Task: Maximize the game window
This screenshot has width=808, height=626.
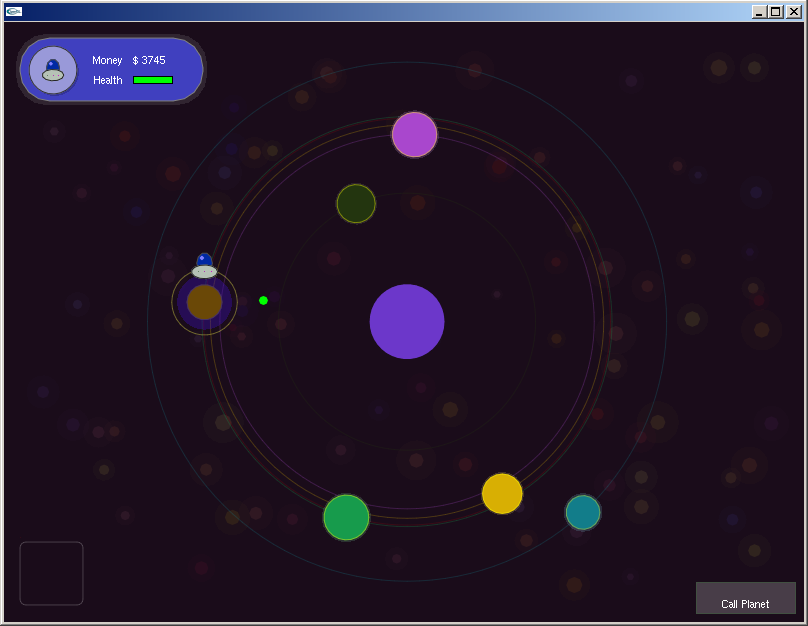Action: (776, 11)
